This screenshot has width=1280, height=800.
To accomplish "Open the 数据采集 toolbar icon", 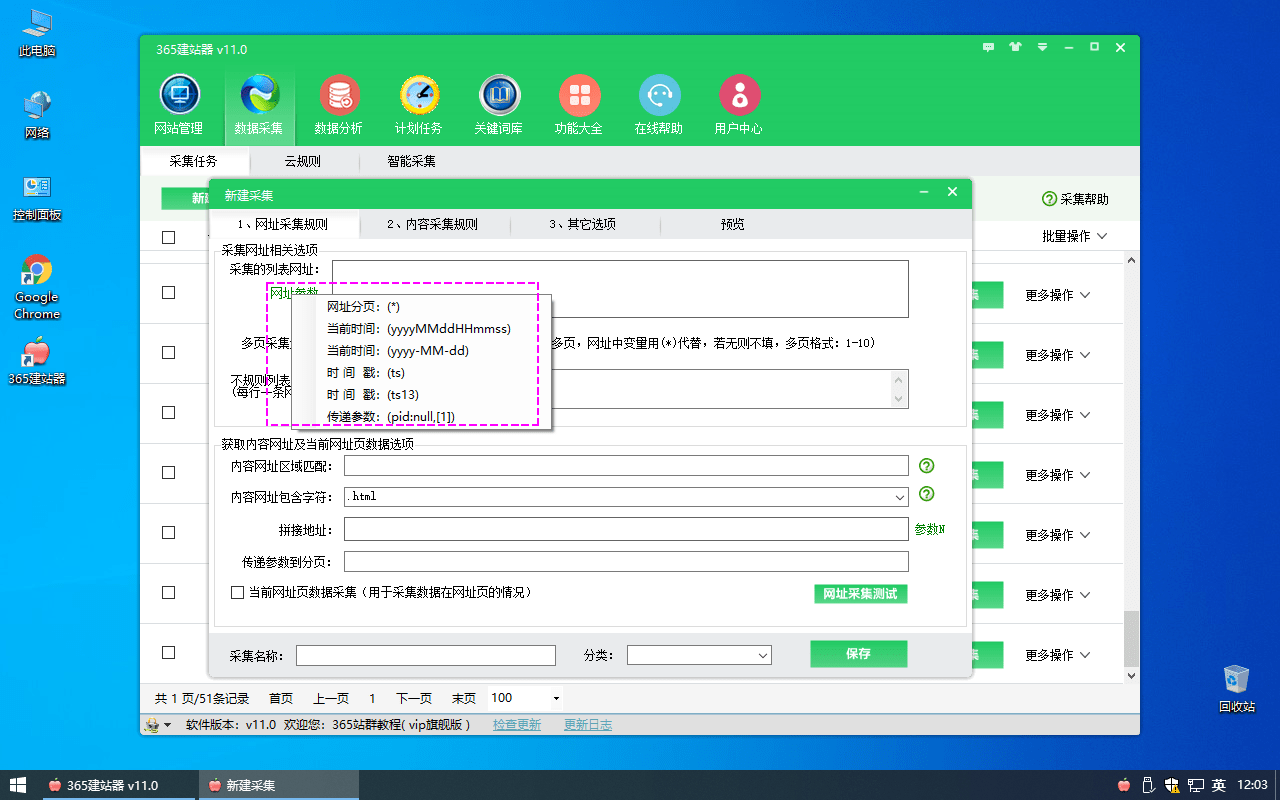I will (x=259, y=105).
